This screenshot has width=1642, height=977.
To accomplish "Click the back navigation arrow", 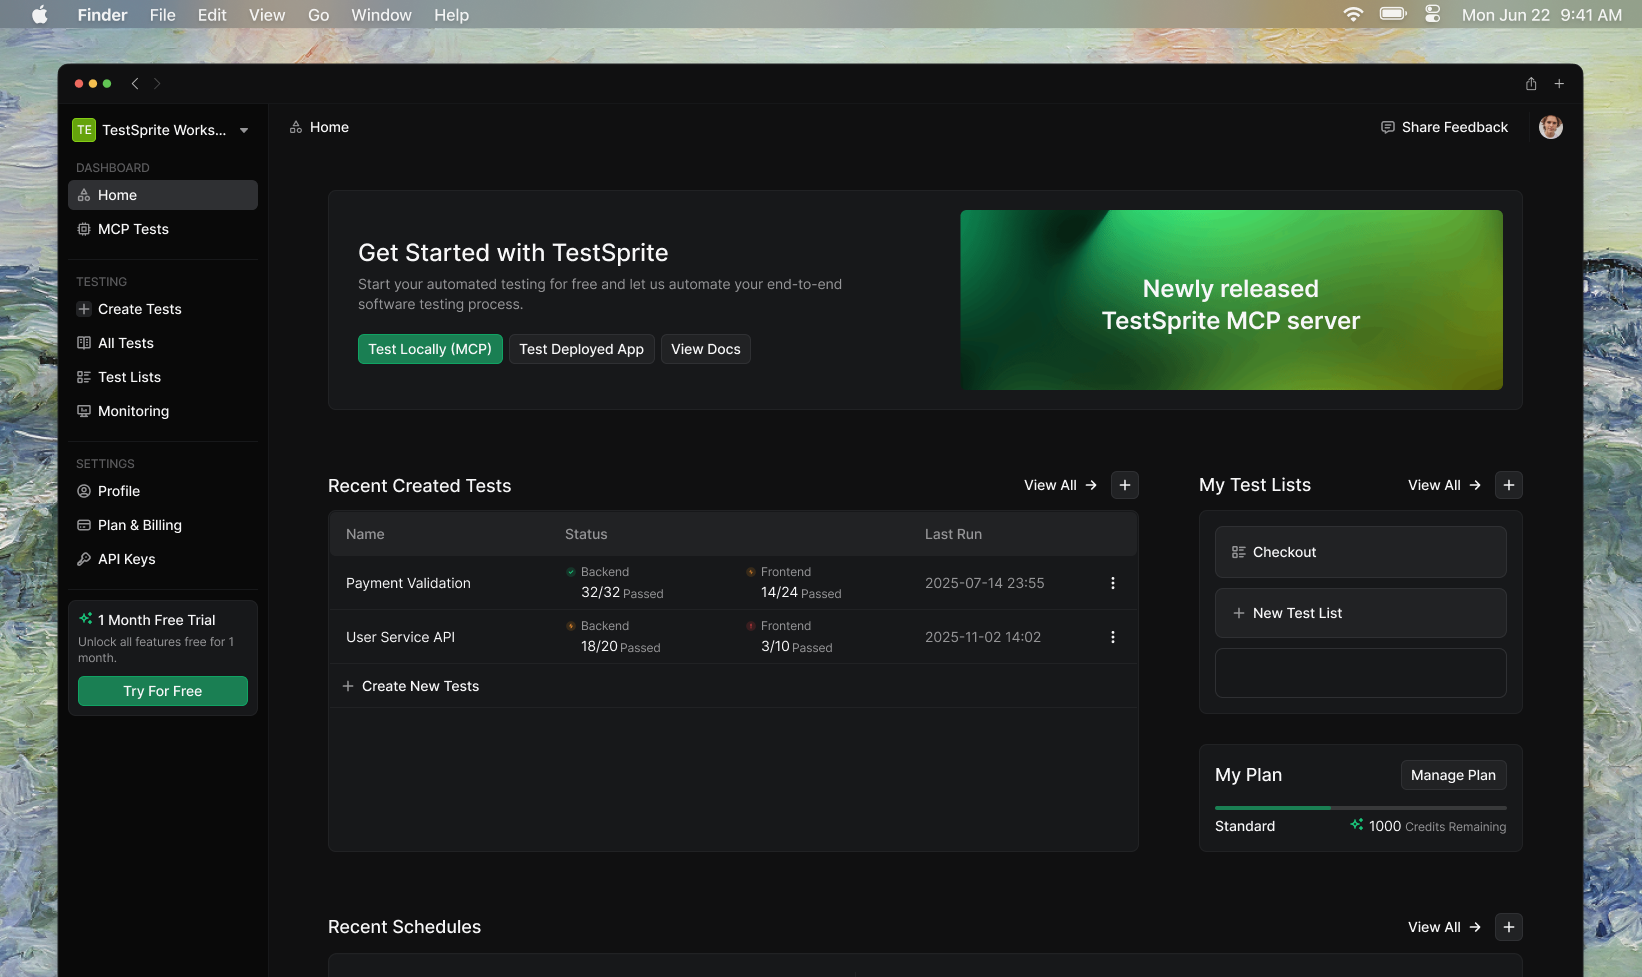I will 135,84.
